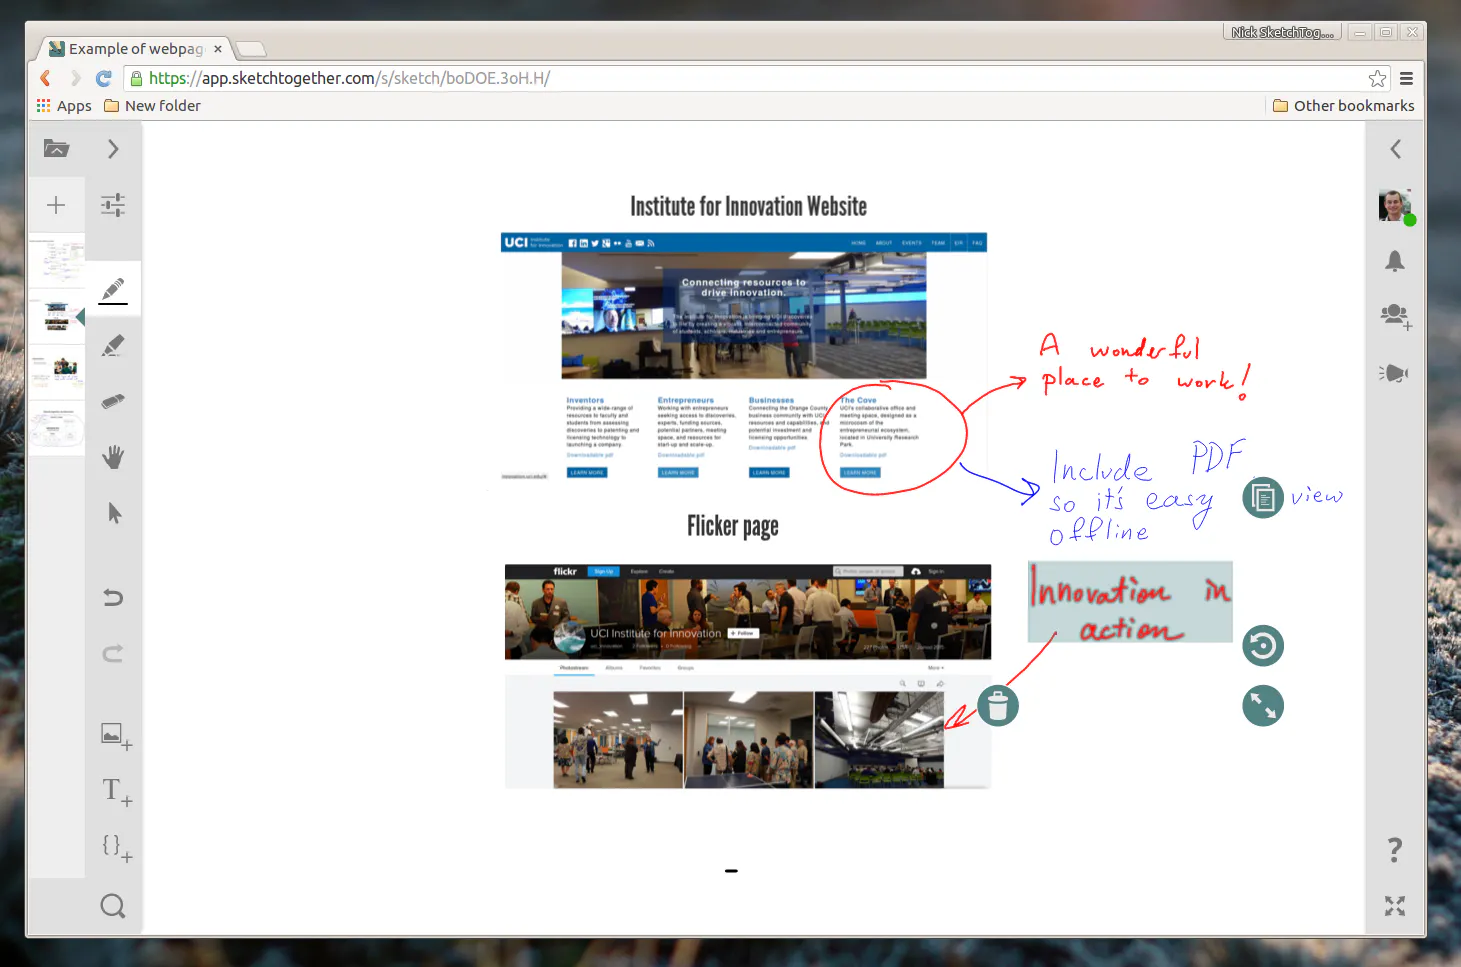This screenshot has height=967, width=1461.
Task: Select the Pen drawing tool
Action: click(113, 290)
